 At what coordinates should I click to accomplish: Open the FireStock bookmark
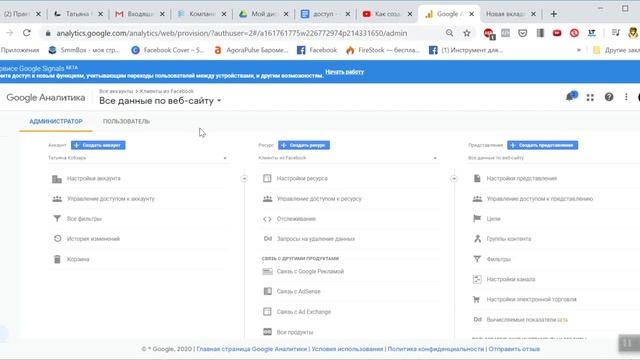tap(383, 50)
